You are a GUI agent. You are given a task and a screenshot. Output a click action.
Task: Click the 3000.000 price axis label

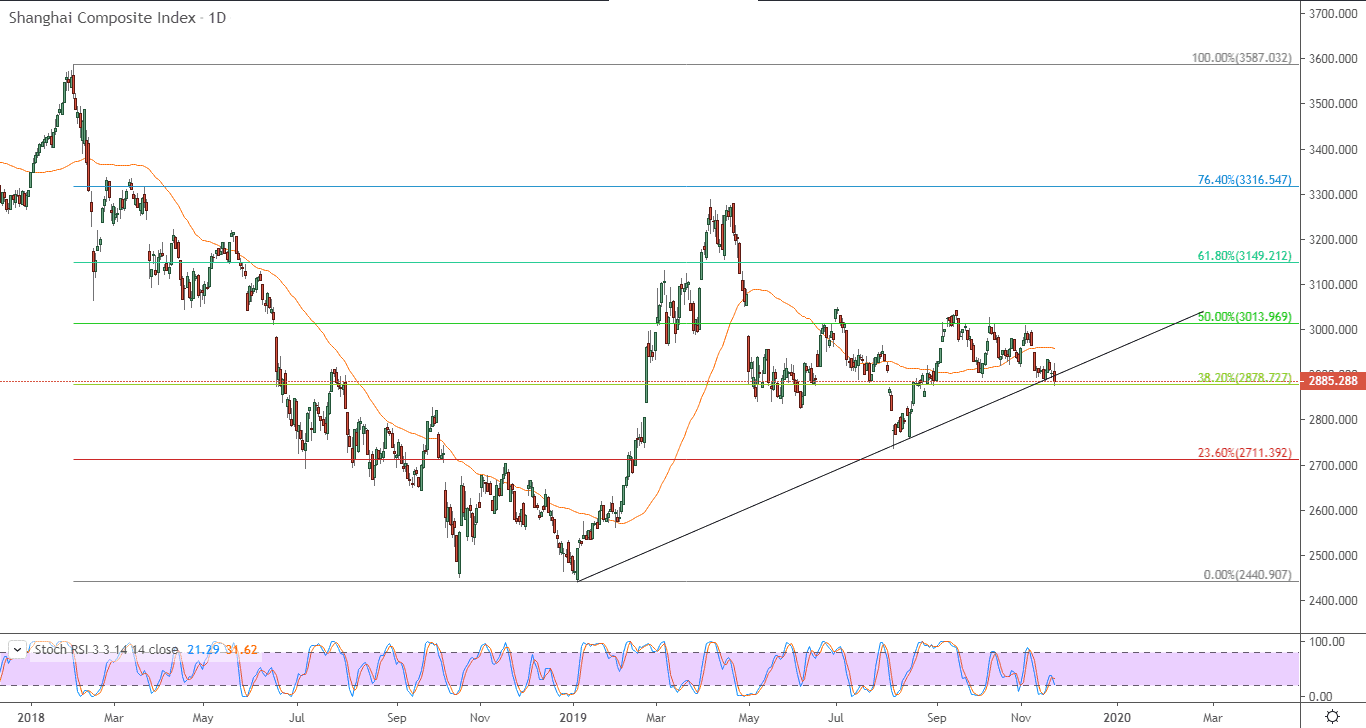point(1333,330)
